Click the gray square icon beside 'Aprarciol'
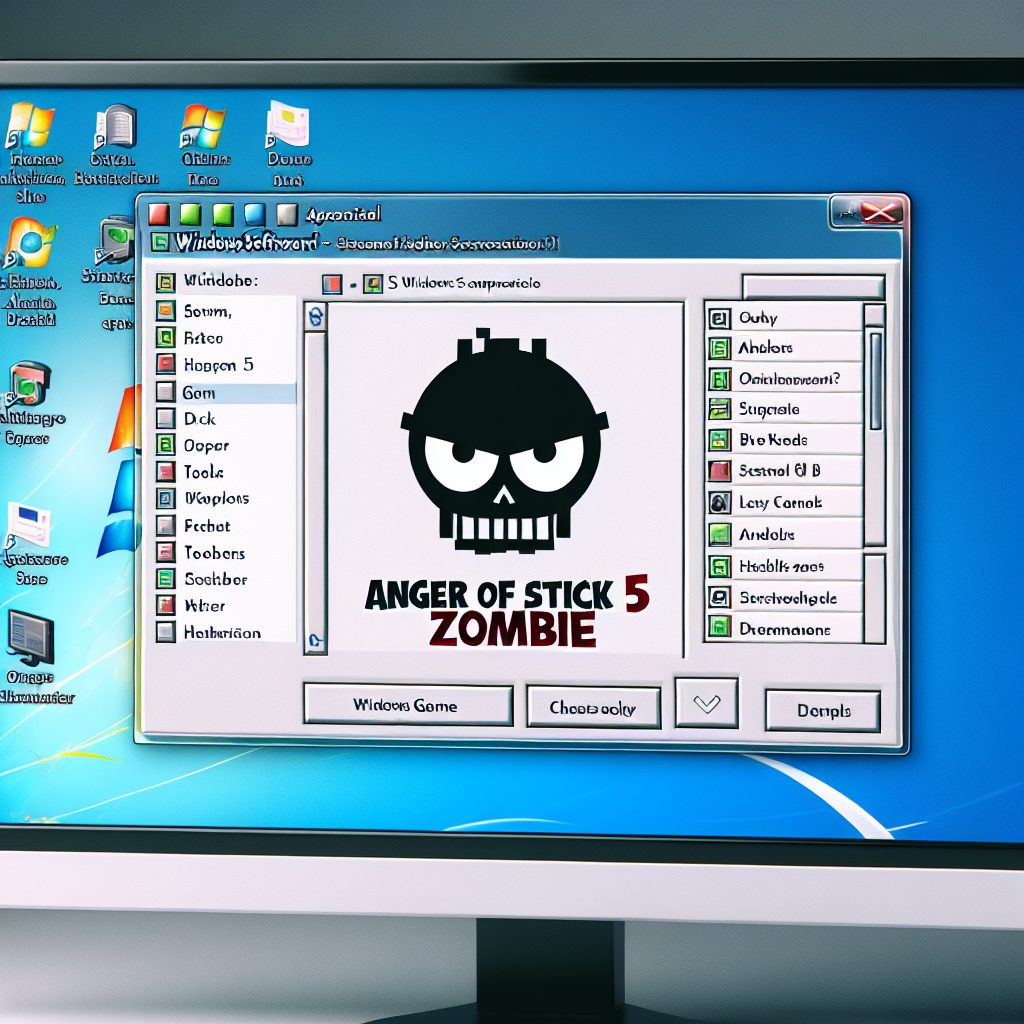The width and height of the screenshot is (1024, 1024). 287,214
